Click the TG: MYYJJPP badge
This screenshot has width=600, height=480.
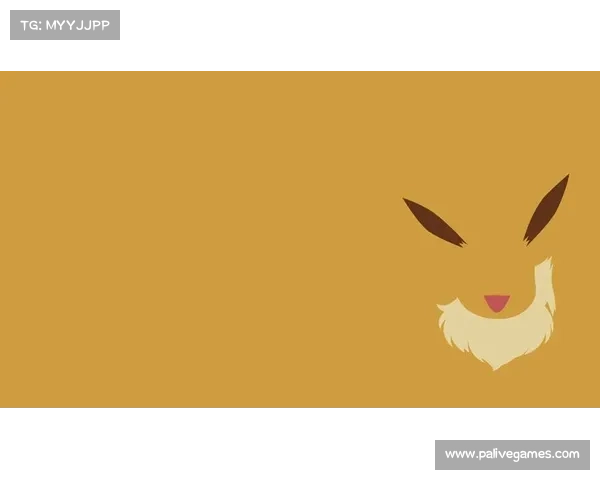(64, 25)
